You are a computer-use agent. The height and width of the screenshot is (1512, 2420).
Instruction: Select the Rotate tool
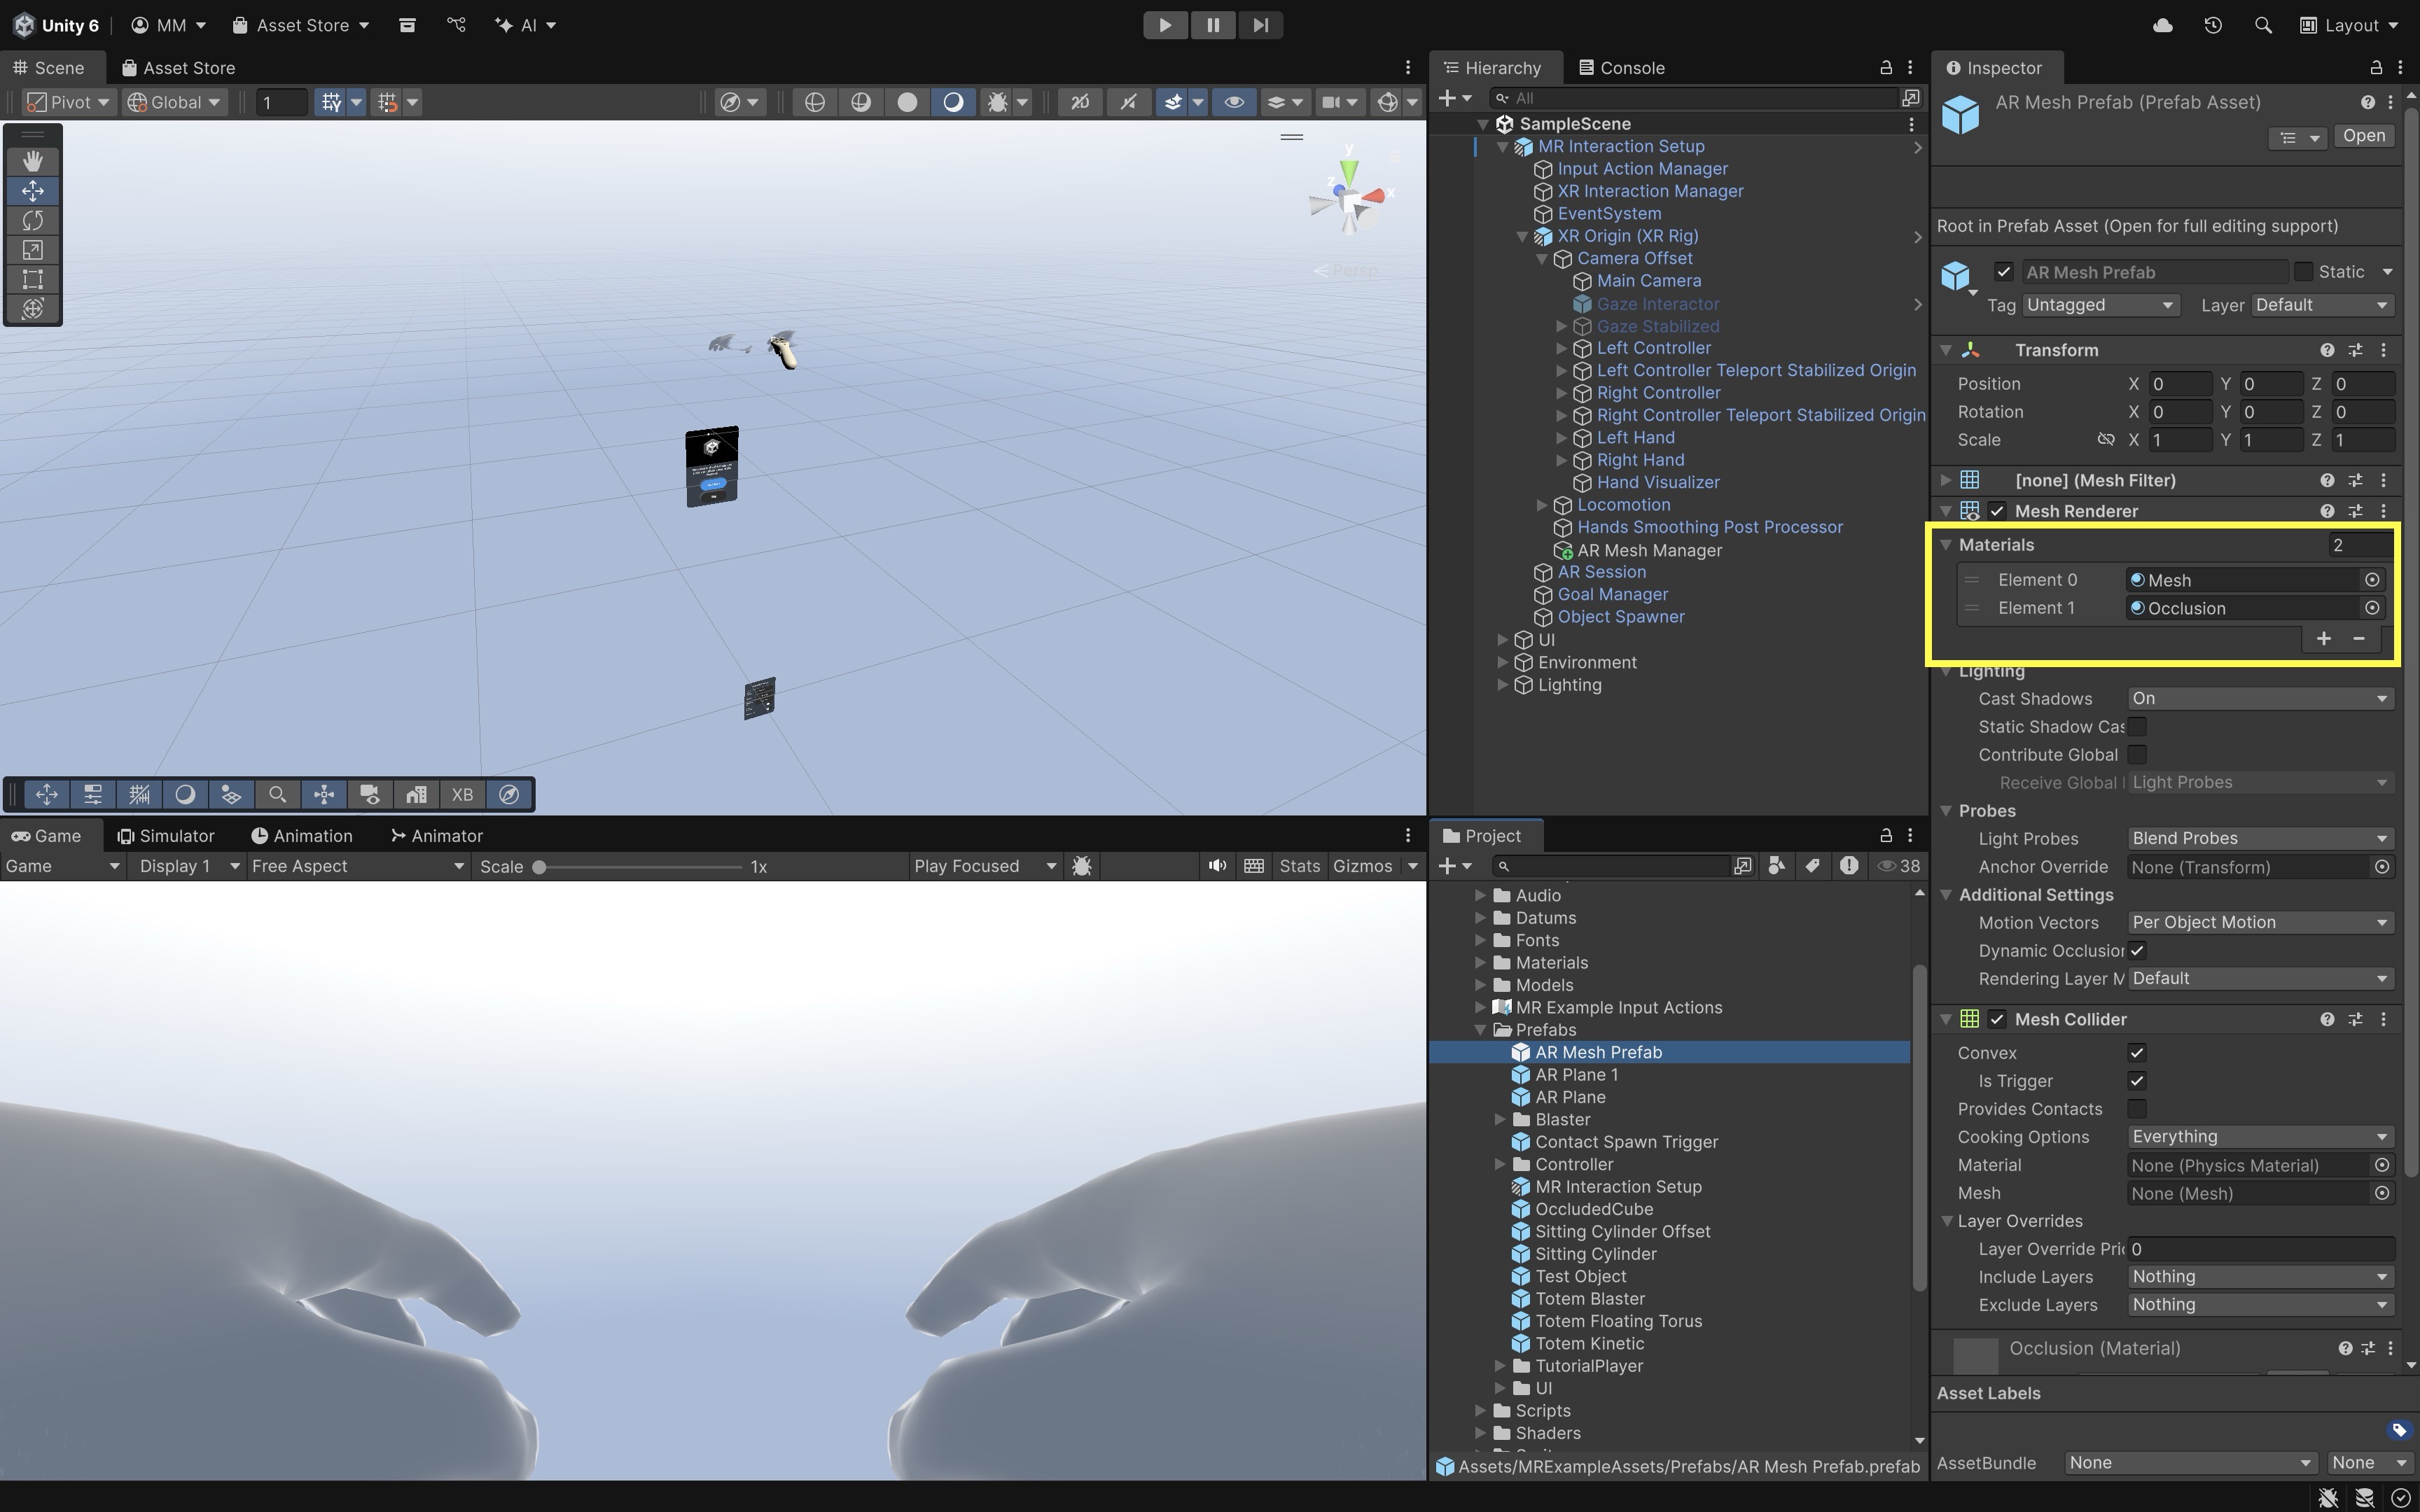32,220
